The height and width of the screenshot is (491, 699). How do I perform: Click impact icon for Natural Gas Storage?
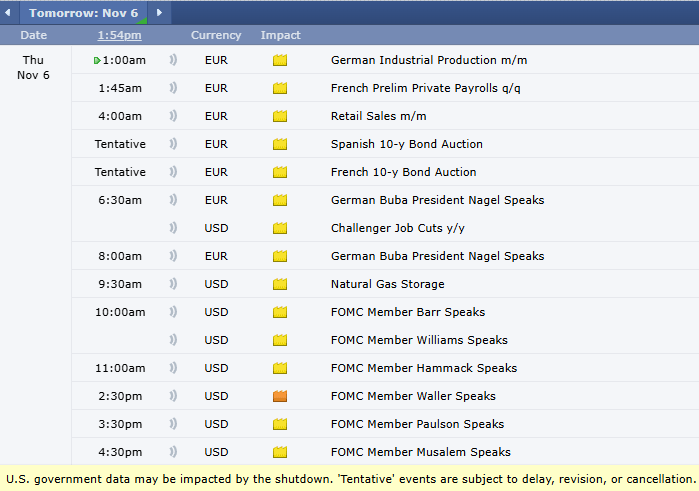point(280,284)
